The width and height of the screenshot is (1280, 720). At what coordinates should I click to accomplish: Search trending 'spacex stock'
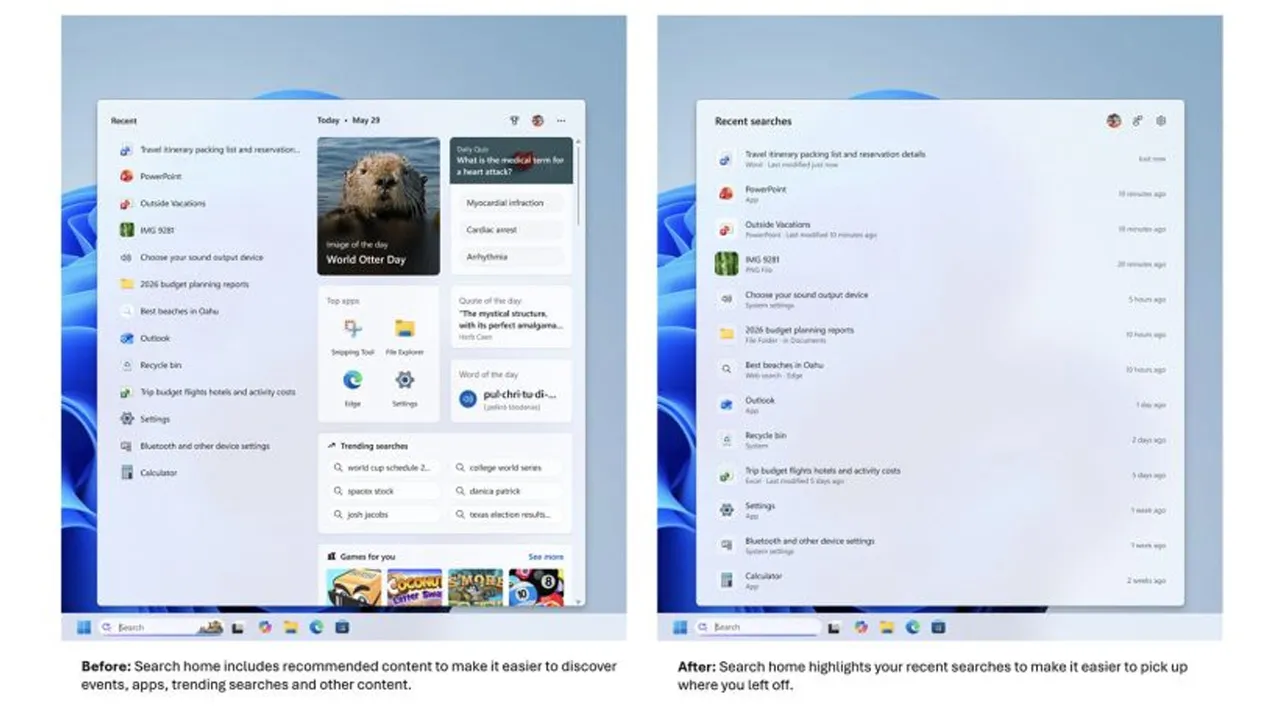384,491
